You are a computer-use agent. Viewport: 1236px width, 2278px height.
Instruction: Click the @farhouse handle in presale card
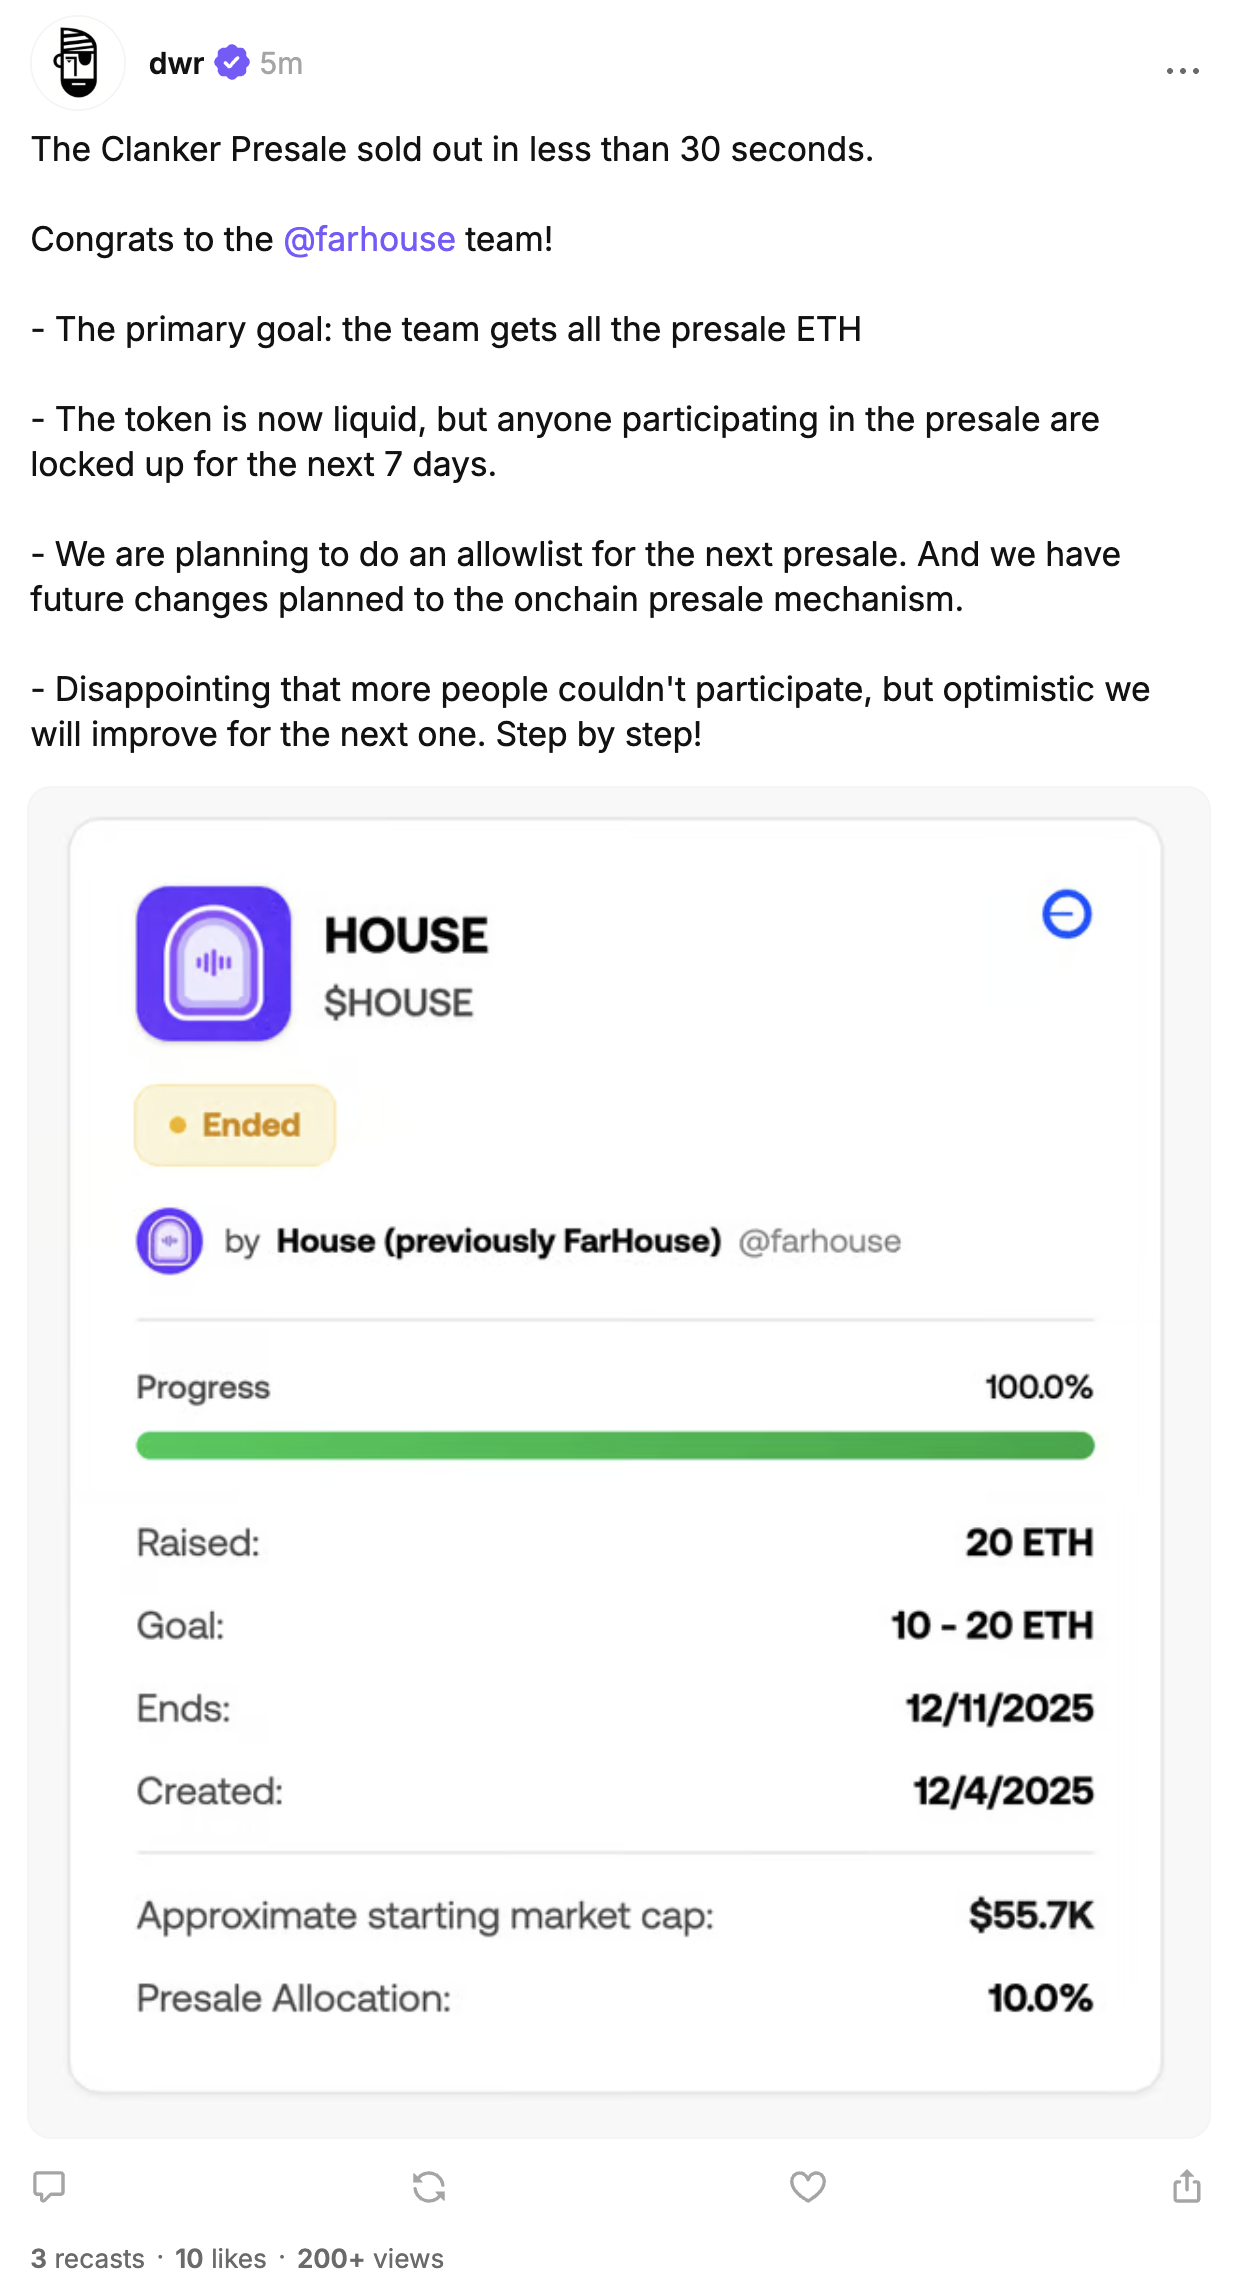click(x=819, y=1242)
